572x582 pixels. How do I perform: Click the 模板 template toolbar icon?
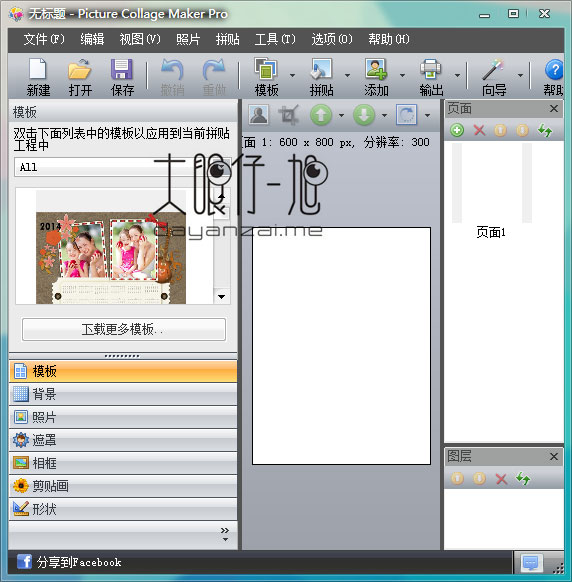tap(266, 69)
